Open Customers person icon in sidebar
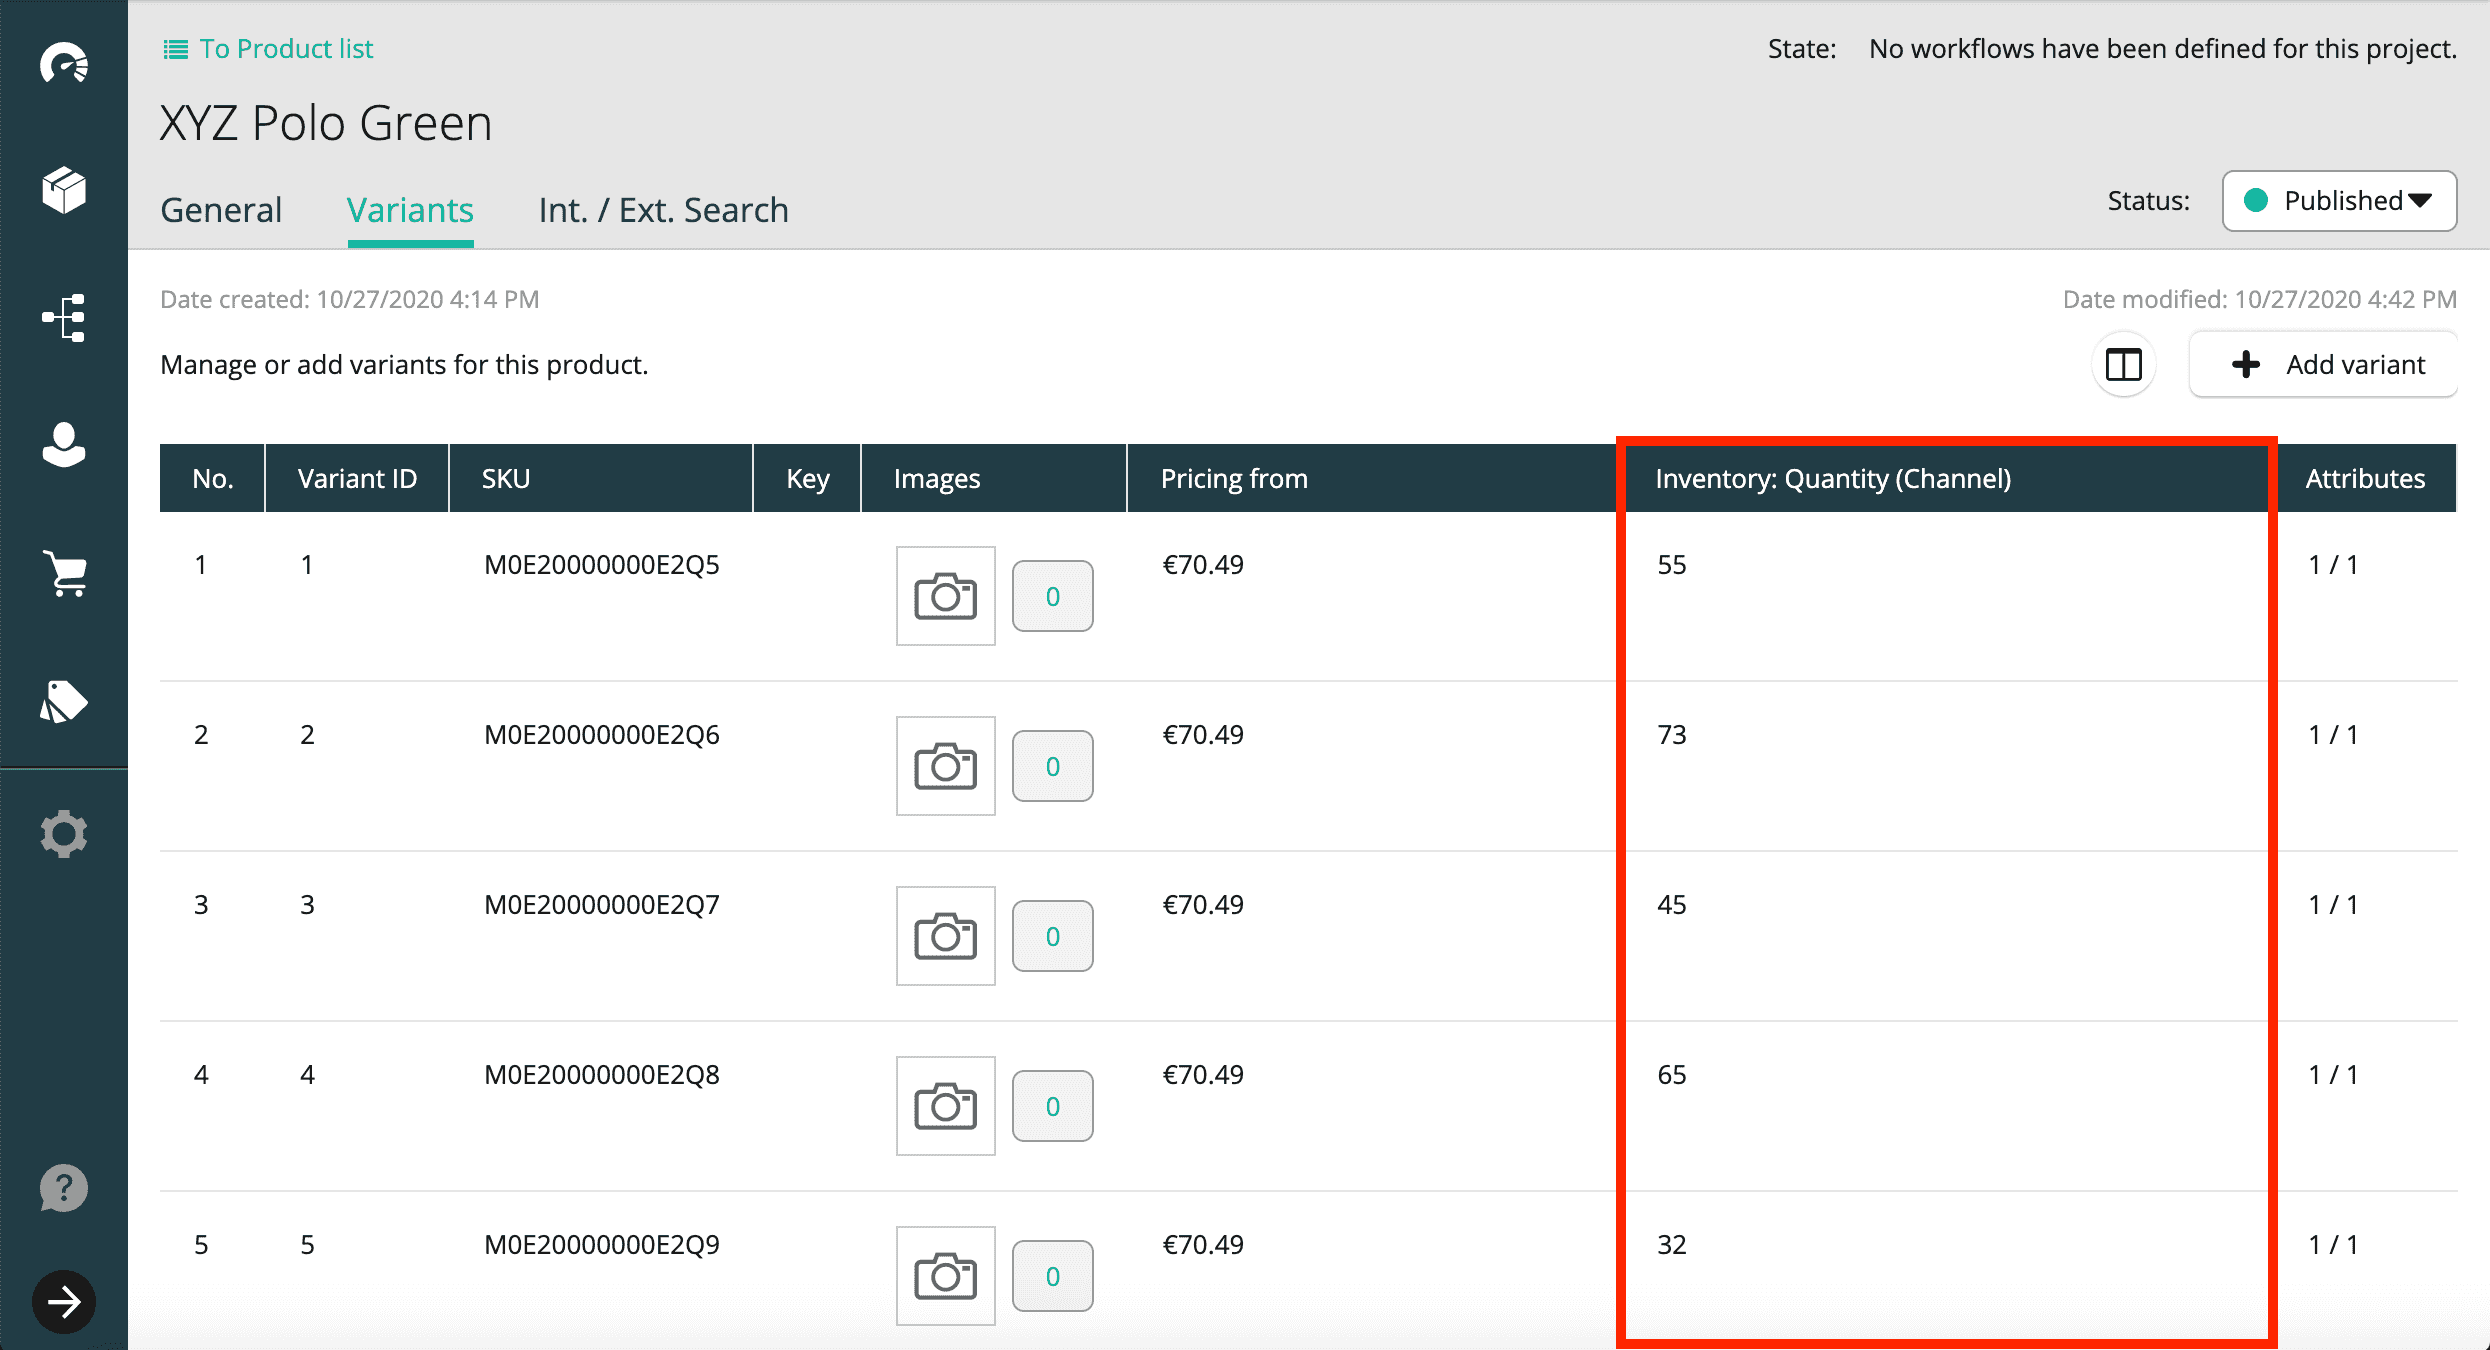The image size is (2490, 1350). point(64,445)
